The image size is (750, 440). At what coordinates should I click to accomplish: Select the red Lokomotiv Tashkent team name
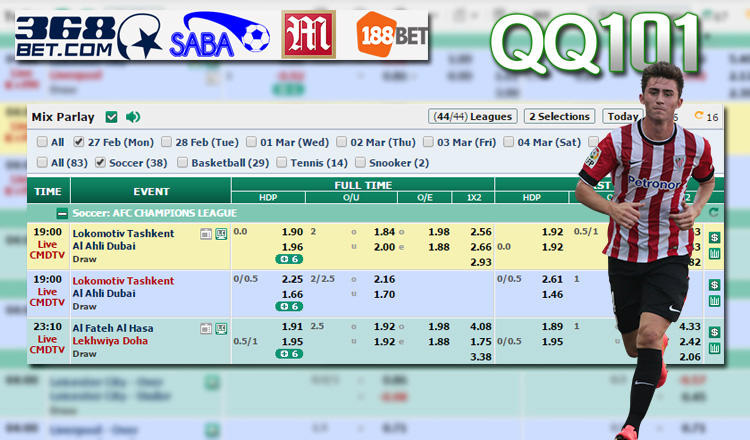123,281
